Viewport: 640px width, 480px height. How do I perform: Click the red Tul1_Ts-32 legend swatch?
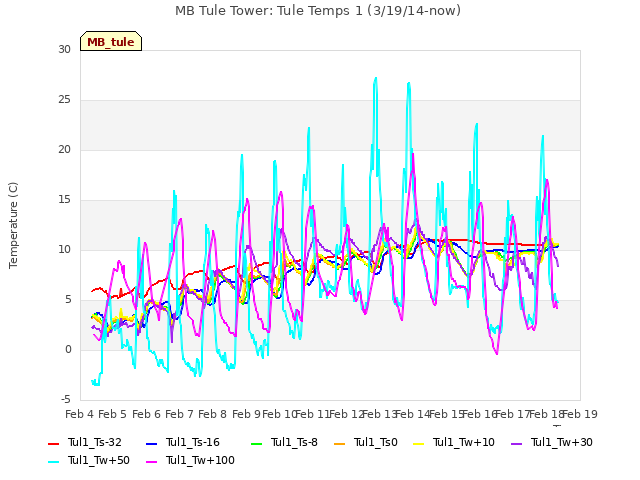(x=53, y=444)
